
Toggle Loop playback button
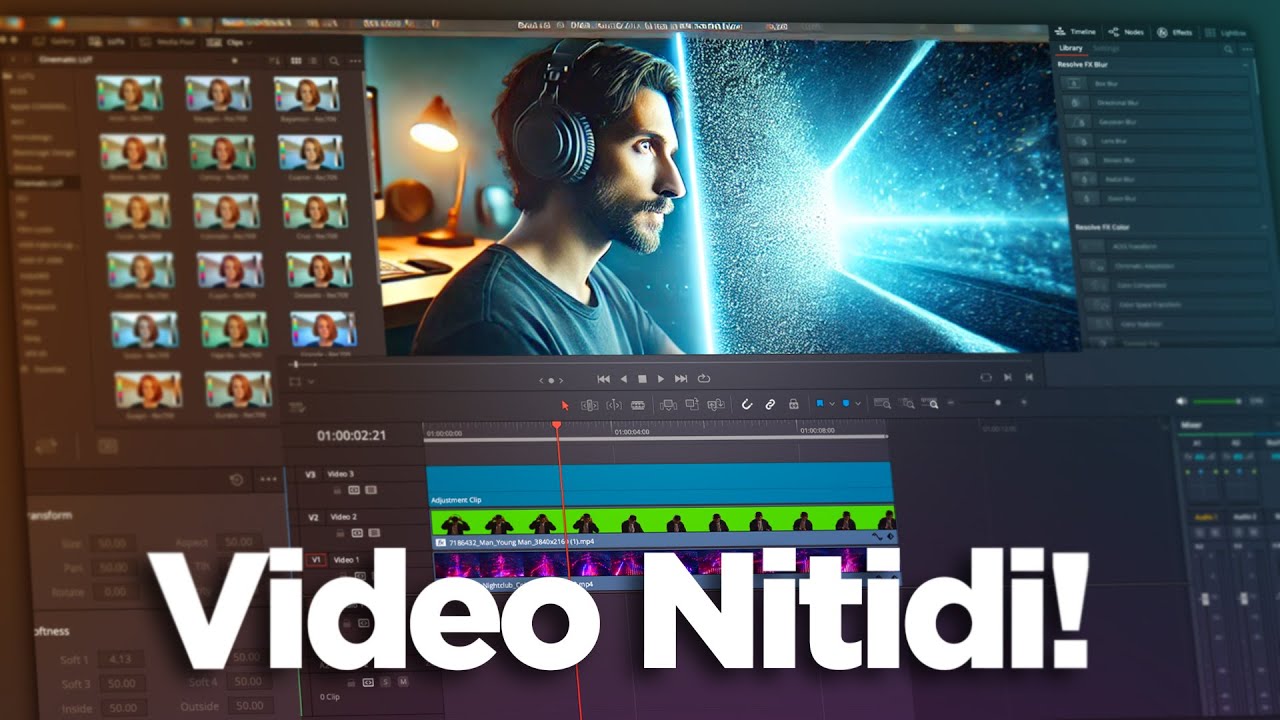tap(704, 379)
